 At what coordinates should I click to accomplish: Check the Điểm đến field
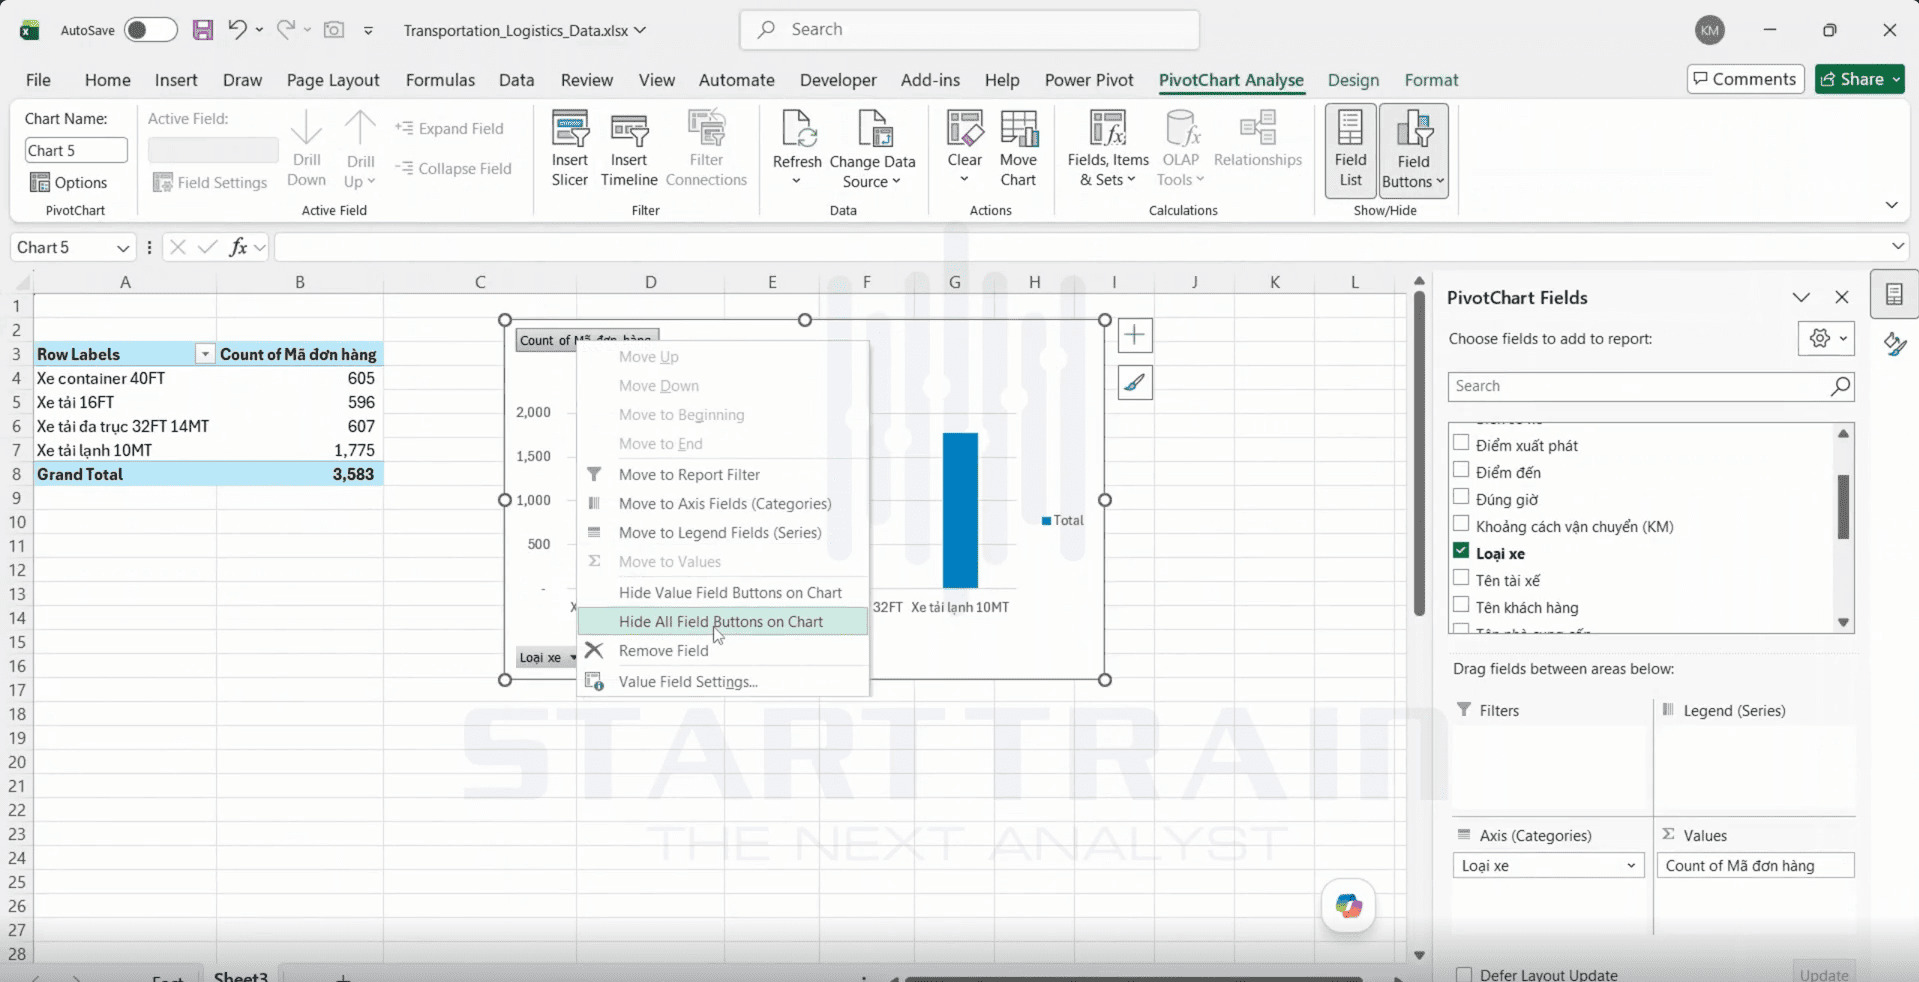click(1461, 470)
